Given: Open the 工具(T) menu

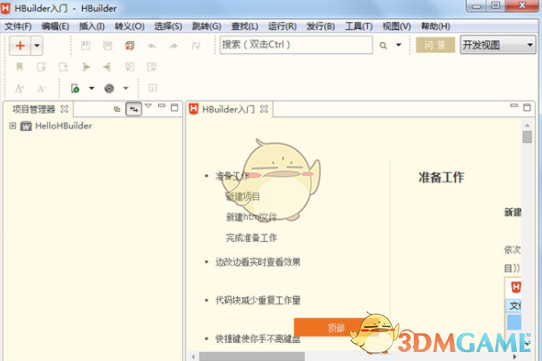Looking at the screenshot, I should (x=359, y=26).
